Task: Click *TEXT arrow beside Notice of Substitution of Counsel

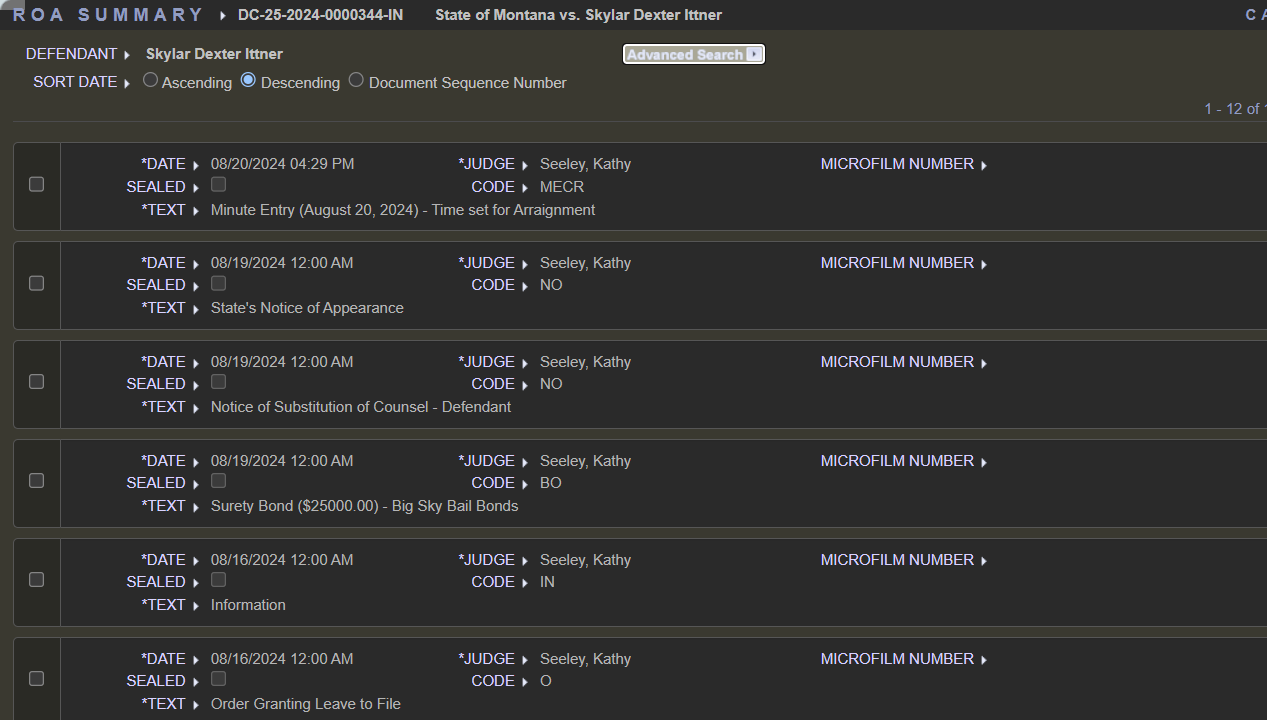Action: [196, 408]
